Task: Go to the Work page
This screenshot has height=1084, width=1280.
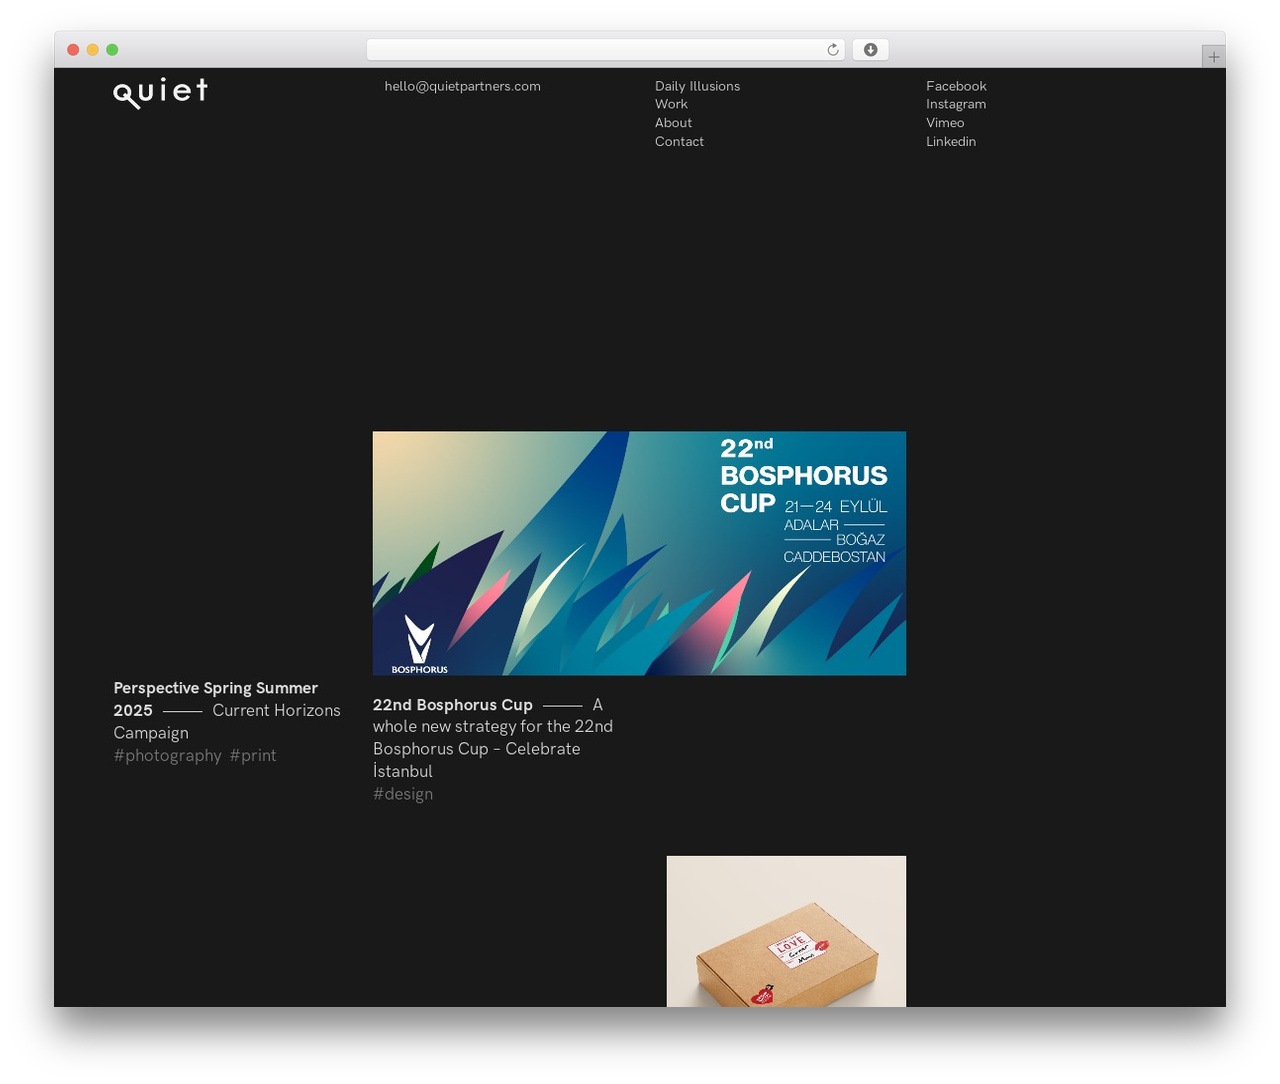Action: click(671, 104)
